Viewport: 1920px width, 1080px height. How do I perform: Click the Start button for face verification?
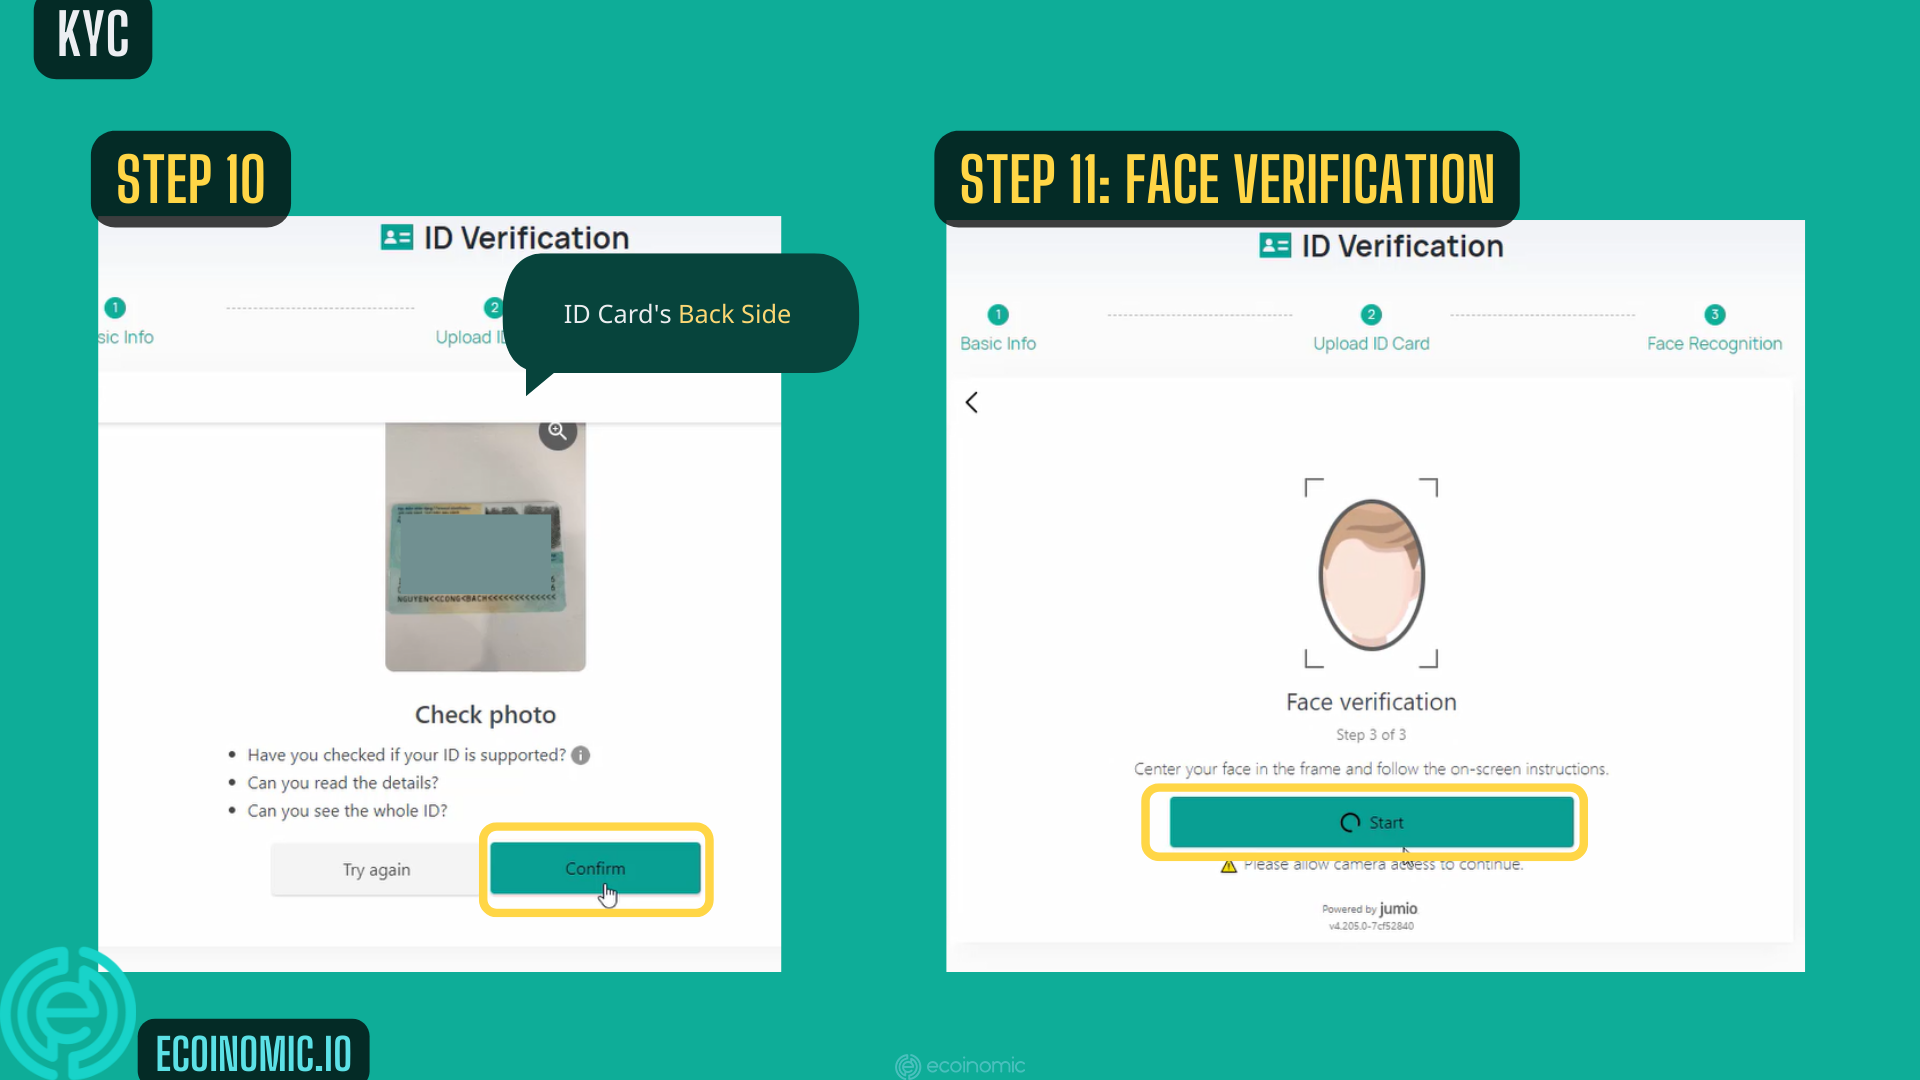1371,822
